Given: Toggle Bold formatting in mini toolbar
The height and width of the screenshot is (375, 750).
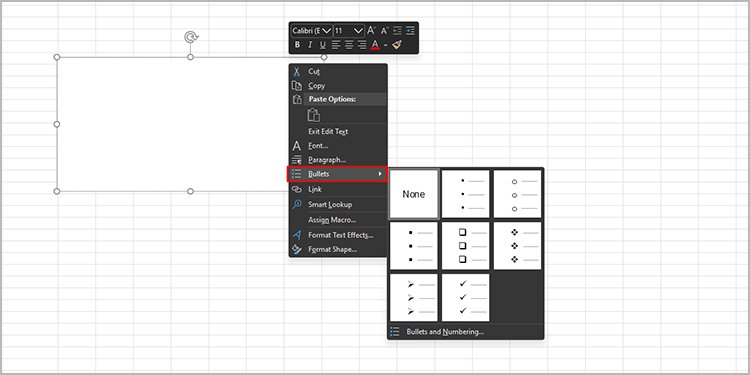Looking at the screenshot, I should coord(297,45).
